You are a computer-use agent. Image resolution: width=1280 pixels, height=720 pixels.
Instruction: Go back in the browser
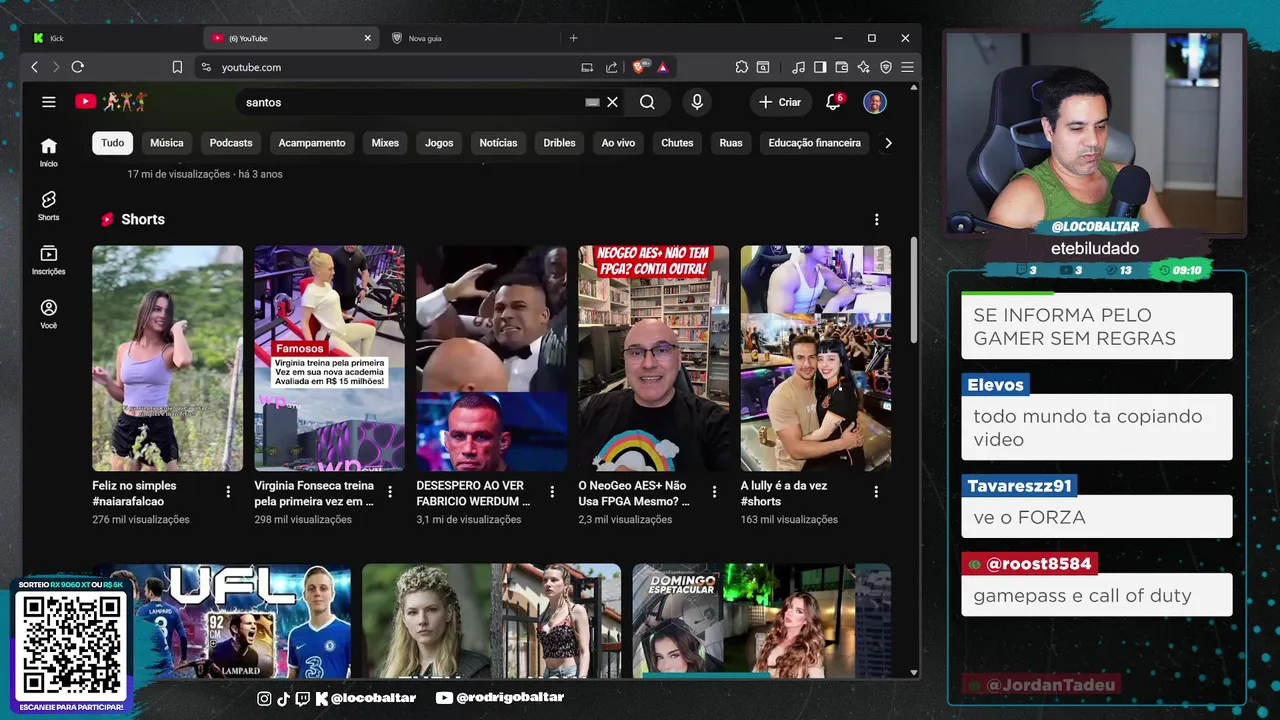[x=34, y=67]
